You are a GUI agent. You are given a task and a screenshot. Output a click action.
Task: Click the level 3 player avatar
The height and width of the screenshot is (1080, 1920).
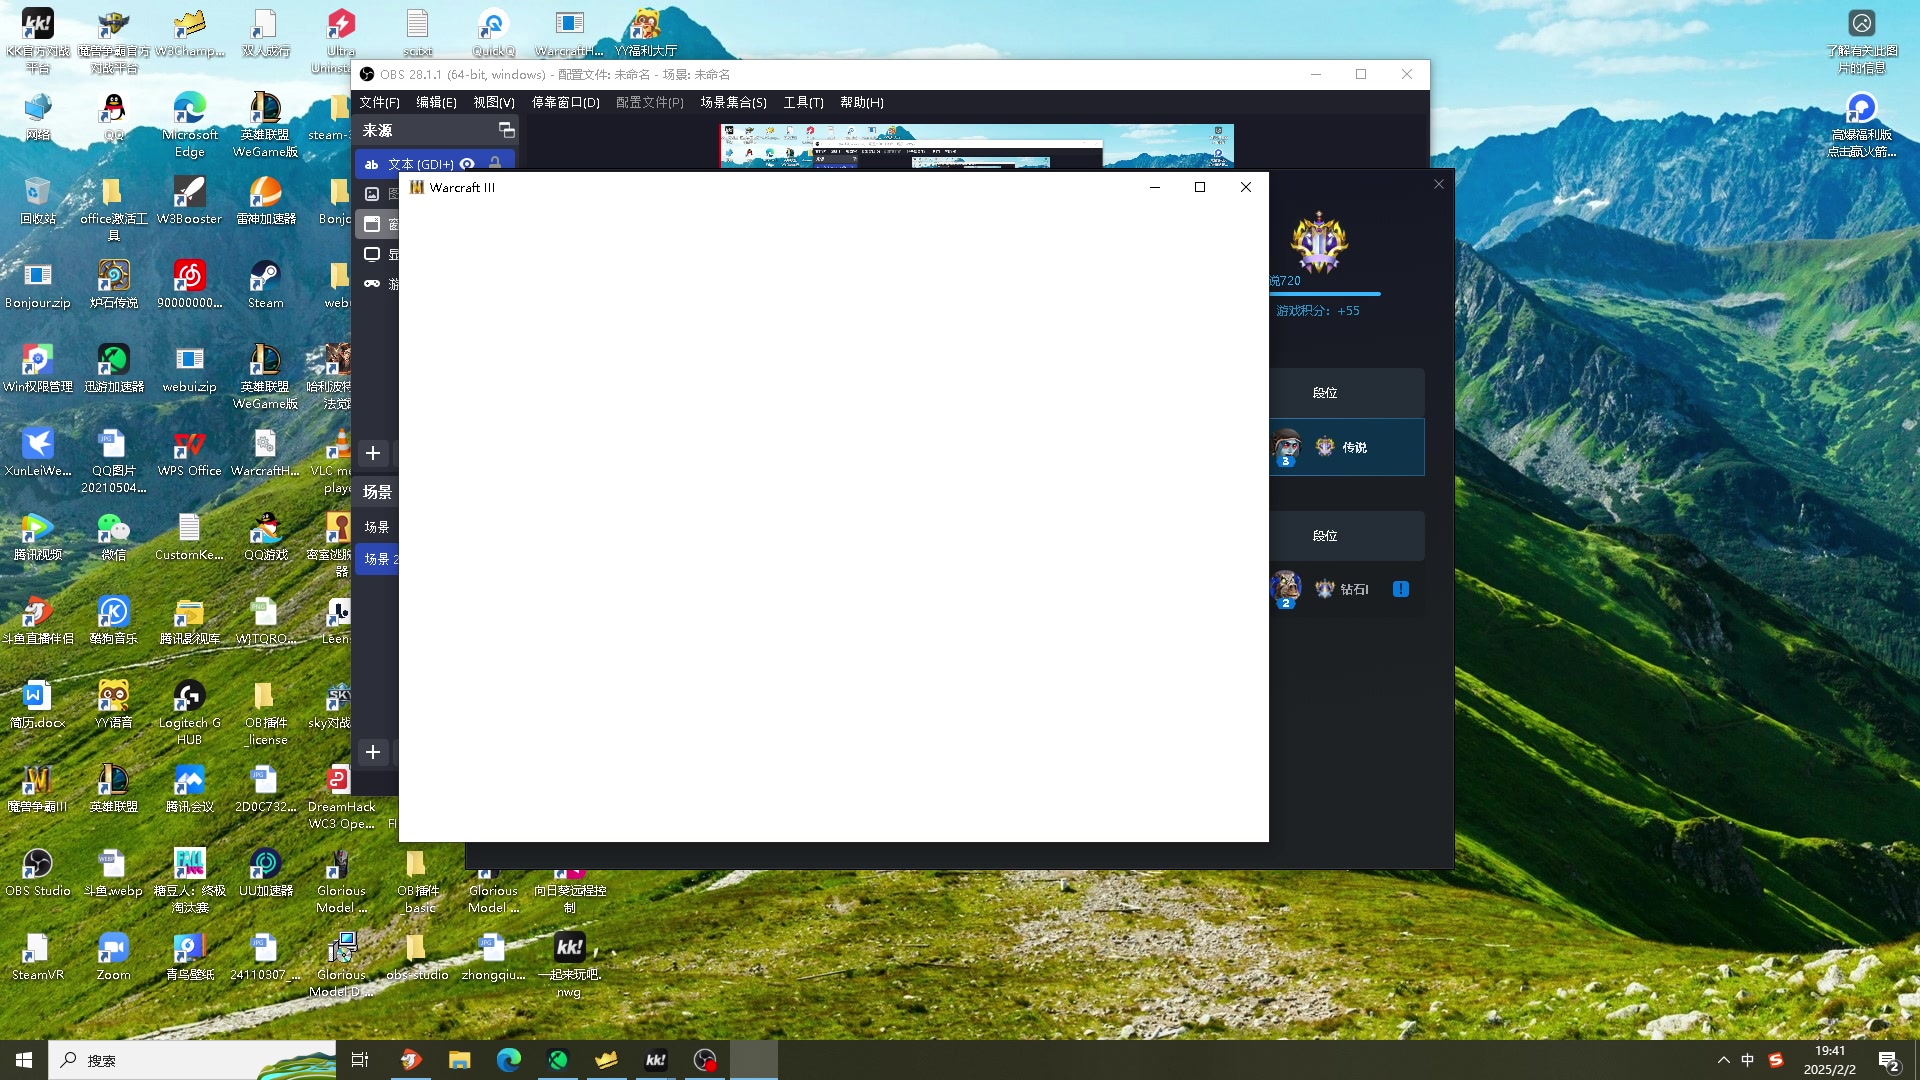coord(1286,447)
